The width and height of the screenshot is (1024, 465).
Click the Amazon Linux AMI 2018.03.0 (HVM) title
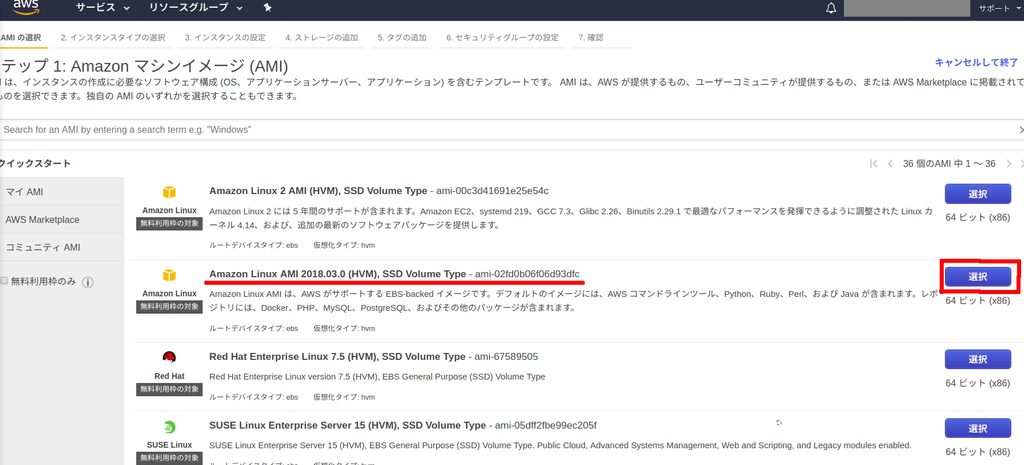(338, 273)
